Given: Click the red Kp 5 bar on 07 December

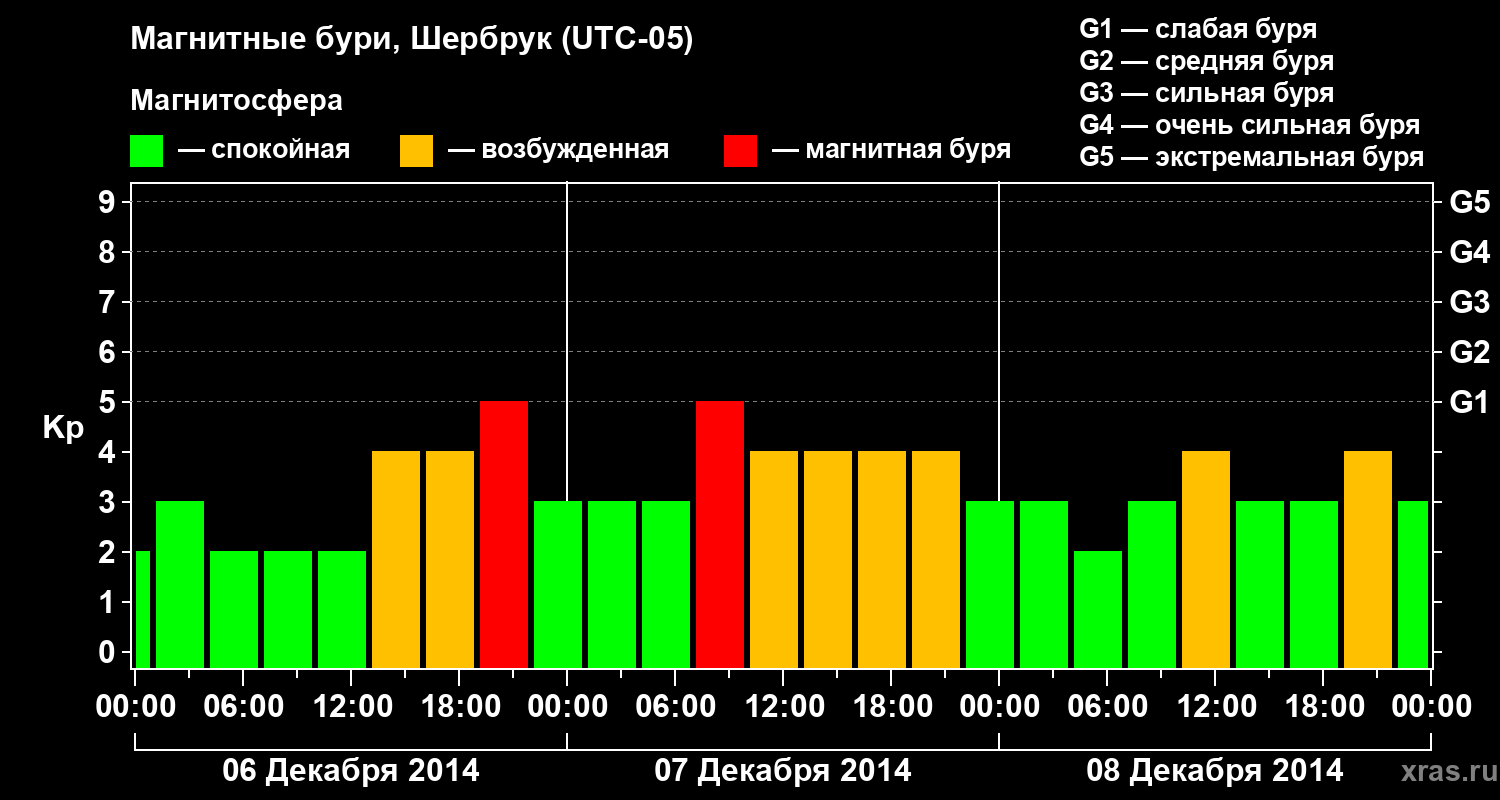Looking at the screenshot, I should click(x=720, y=535).
